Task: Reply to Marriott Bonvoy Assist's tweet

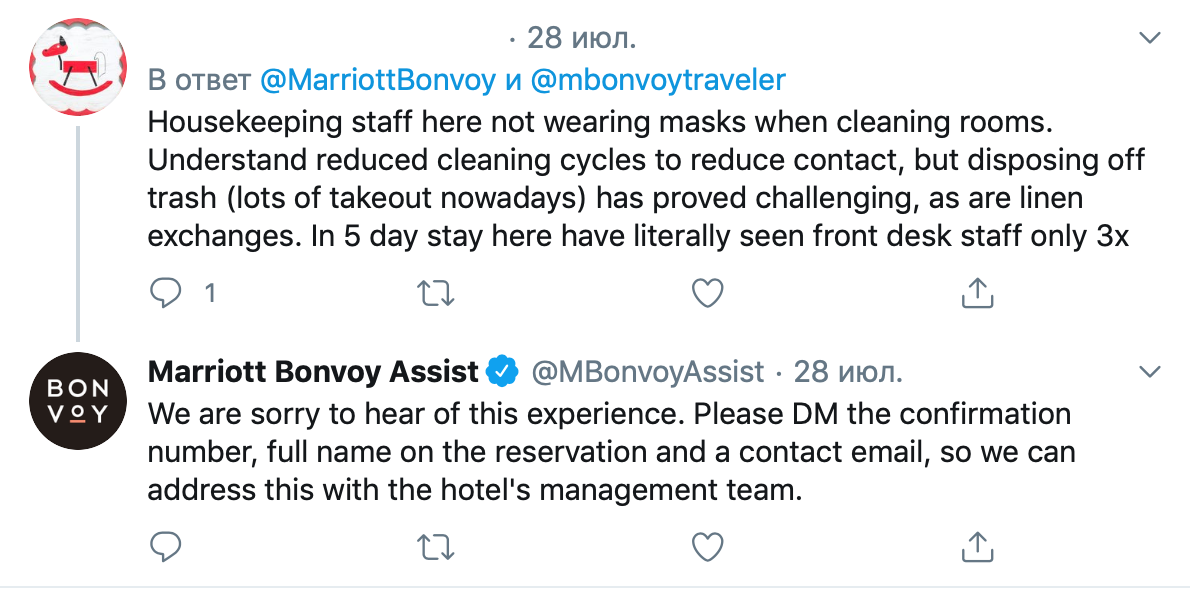Action: (x=166, y=546)
